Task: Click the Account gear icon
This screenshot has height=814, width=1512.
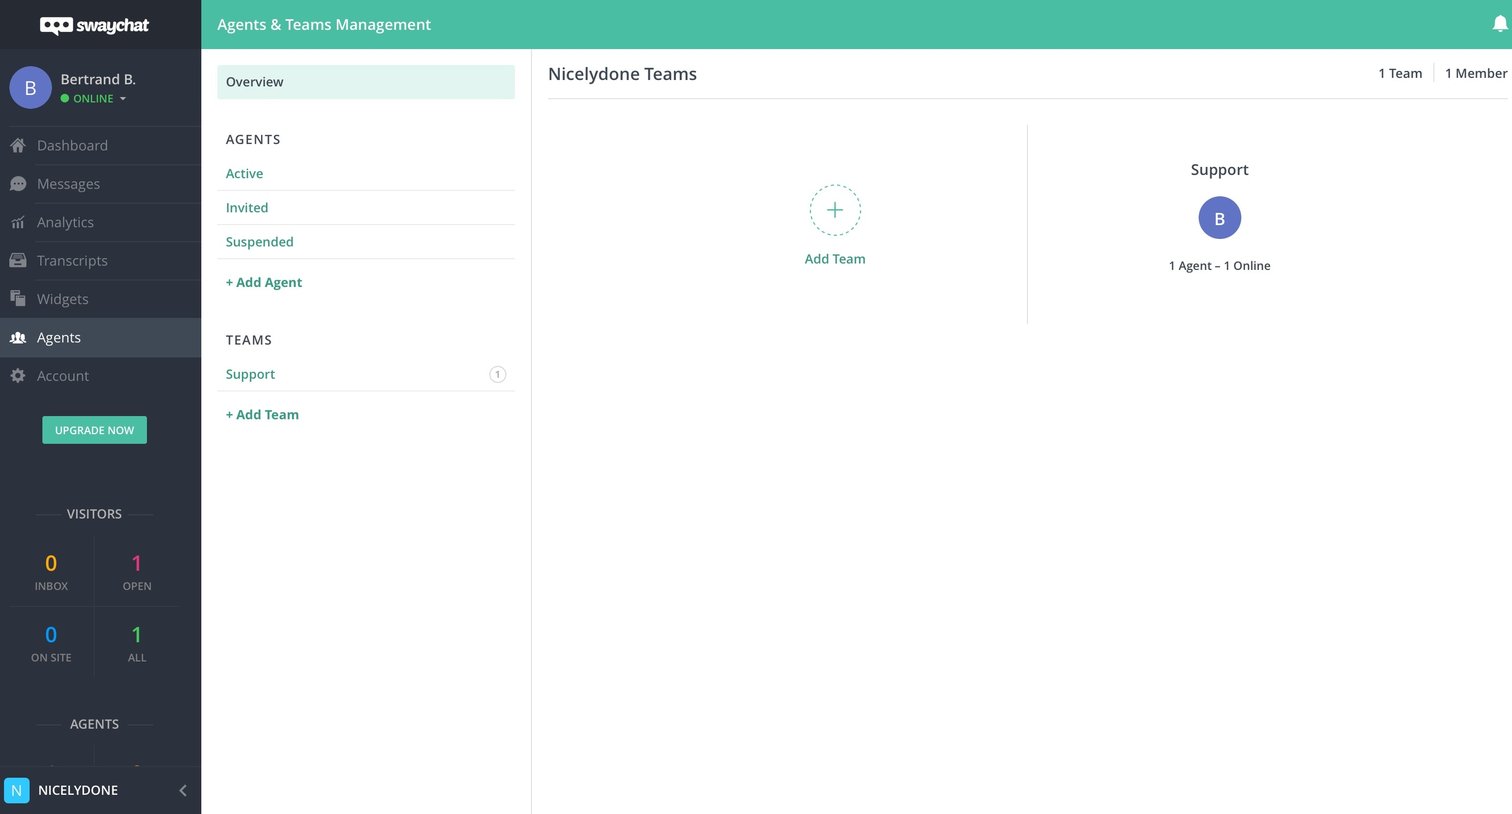Action: [x=18, y=376]
